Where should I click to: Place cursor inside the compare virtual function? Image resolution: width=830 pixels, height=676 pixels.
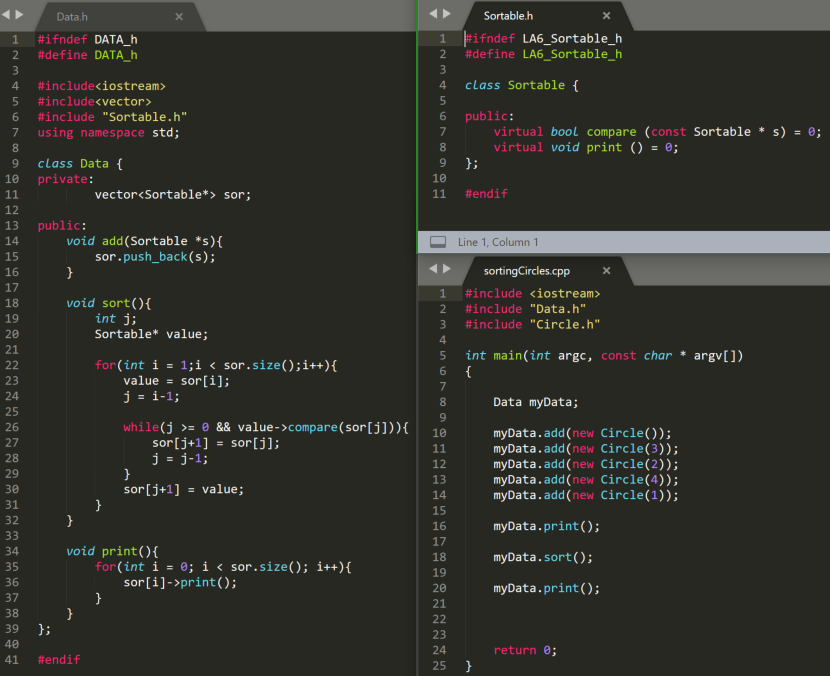(611, 131)
